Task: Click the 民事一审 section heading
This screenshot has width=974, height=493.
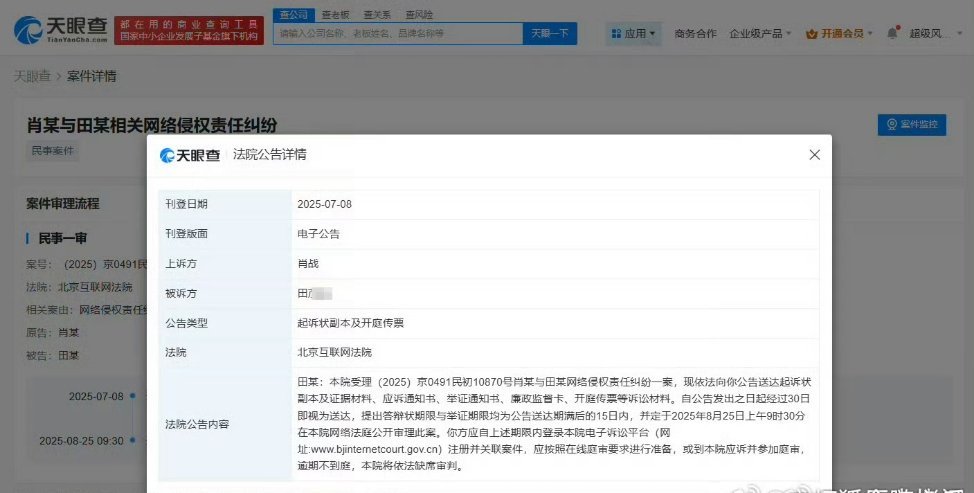Action: pos(63,238)
